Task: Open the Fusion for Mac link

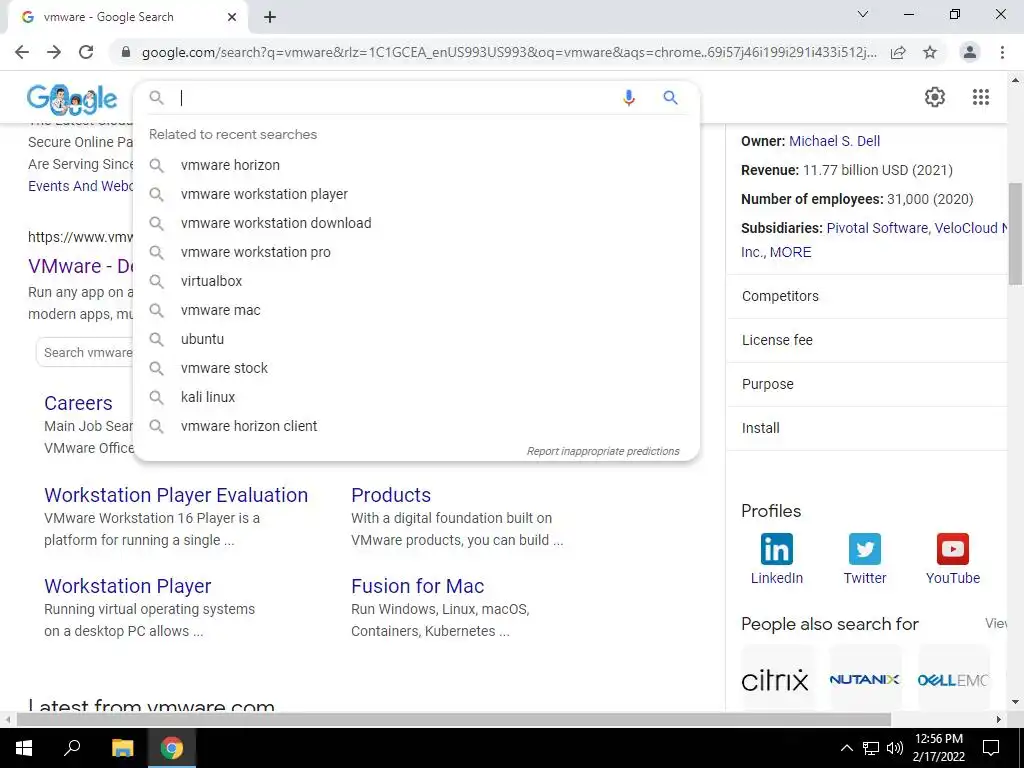Action: [417, 586]
